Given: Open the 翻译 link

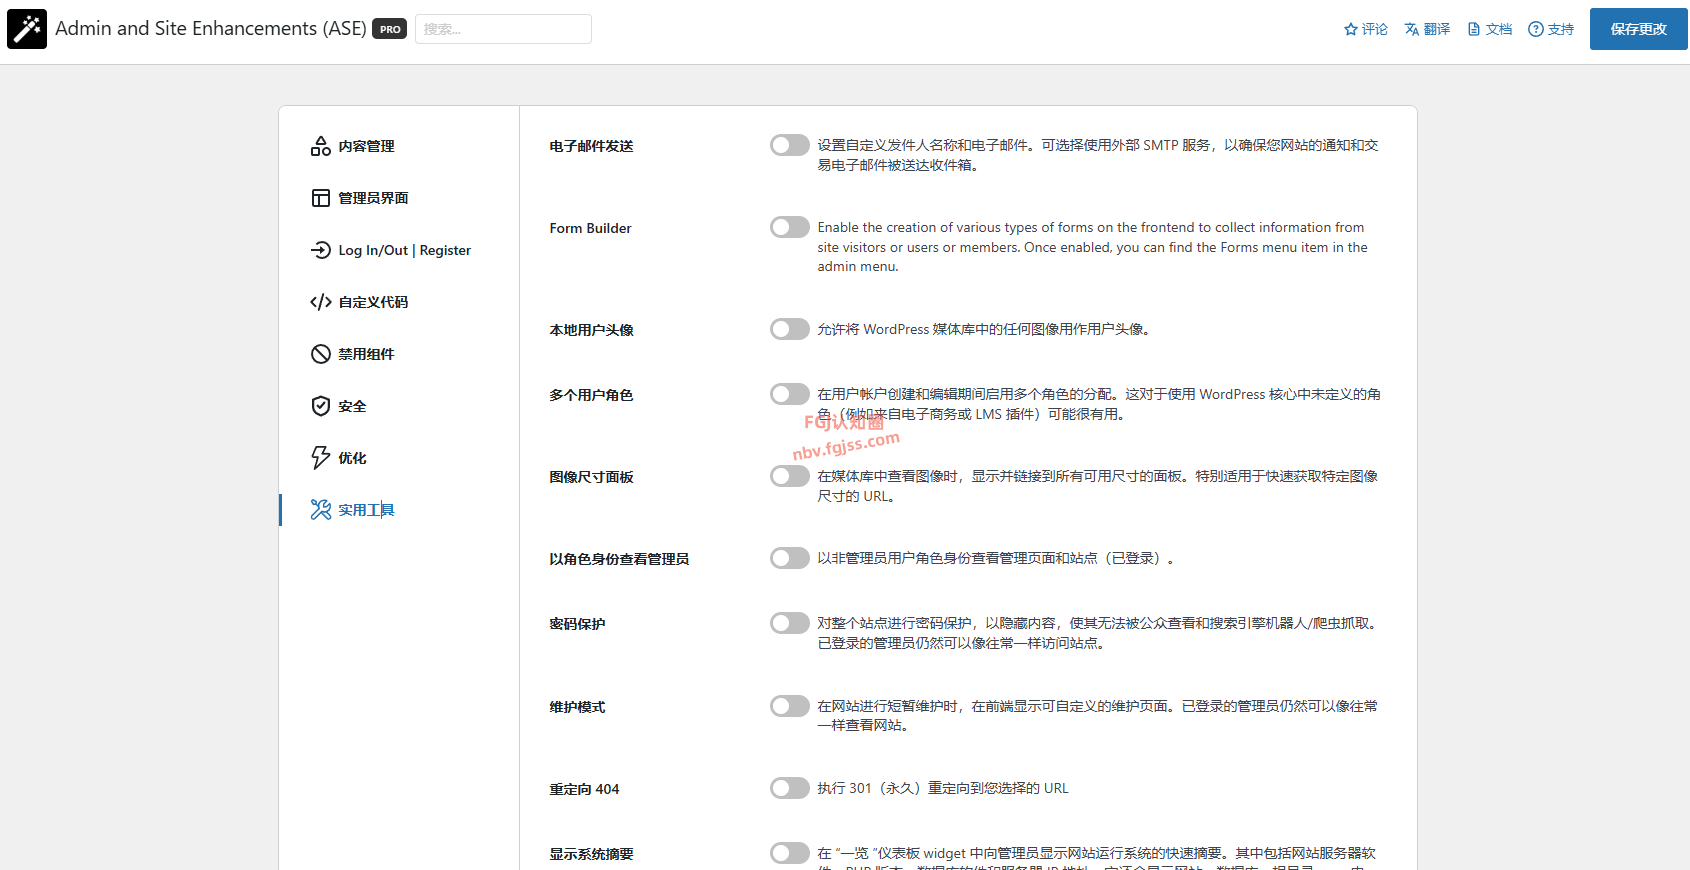Looking at the screenshot, I should click(1427, 29).
